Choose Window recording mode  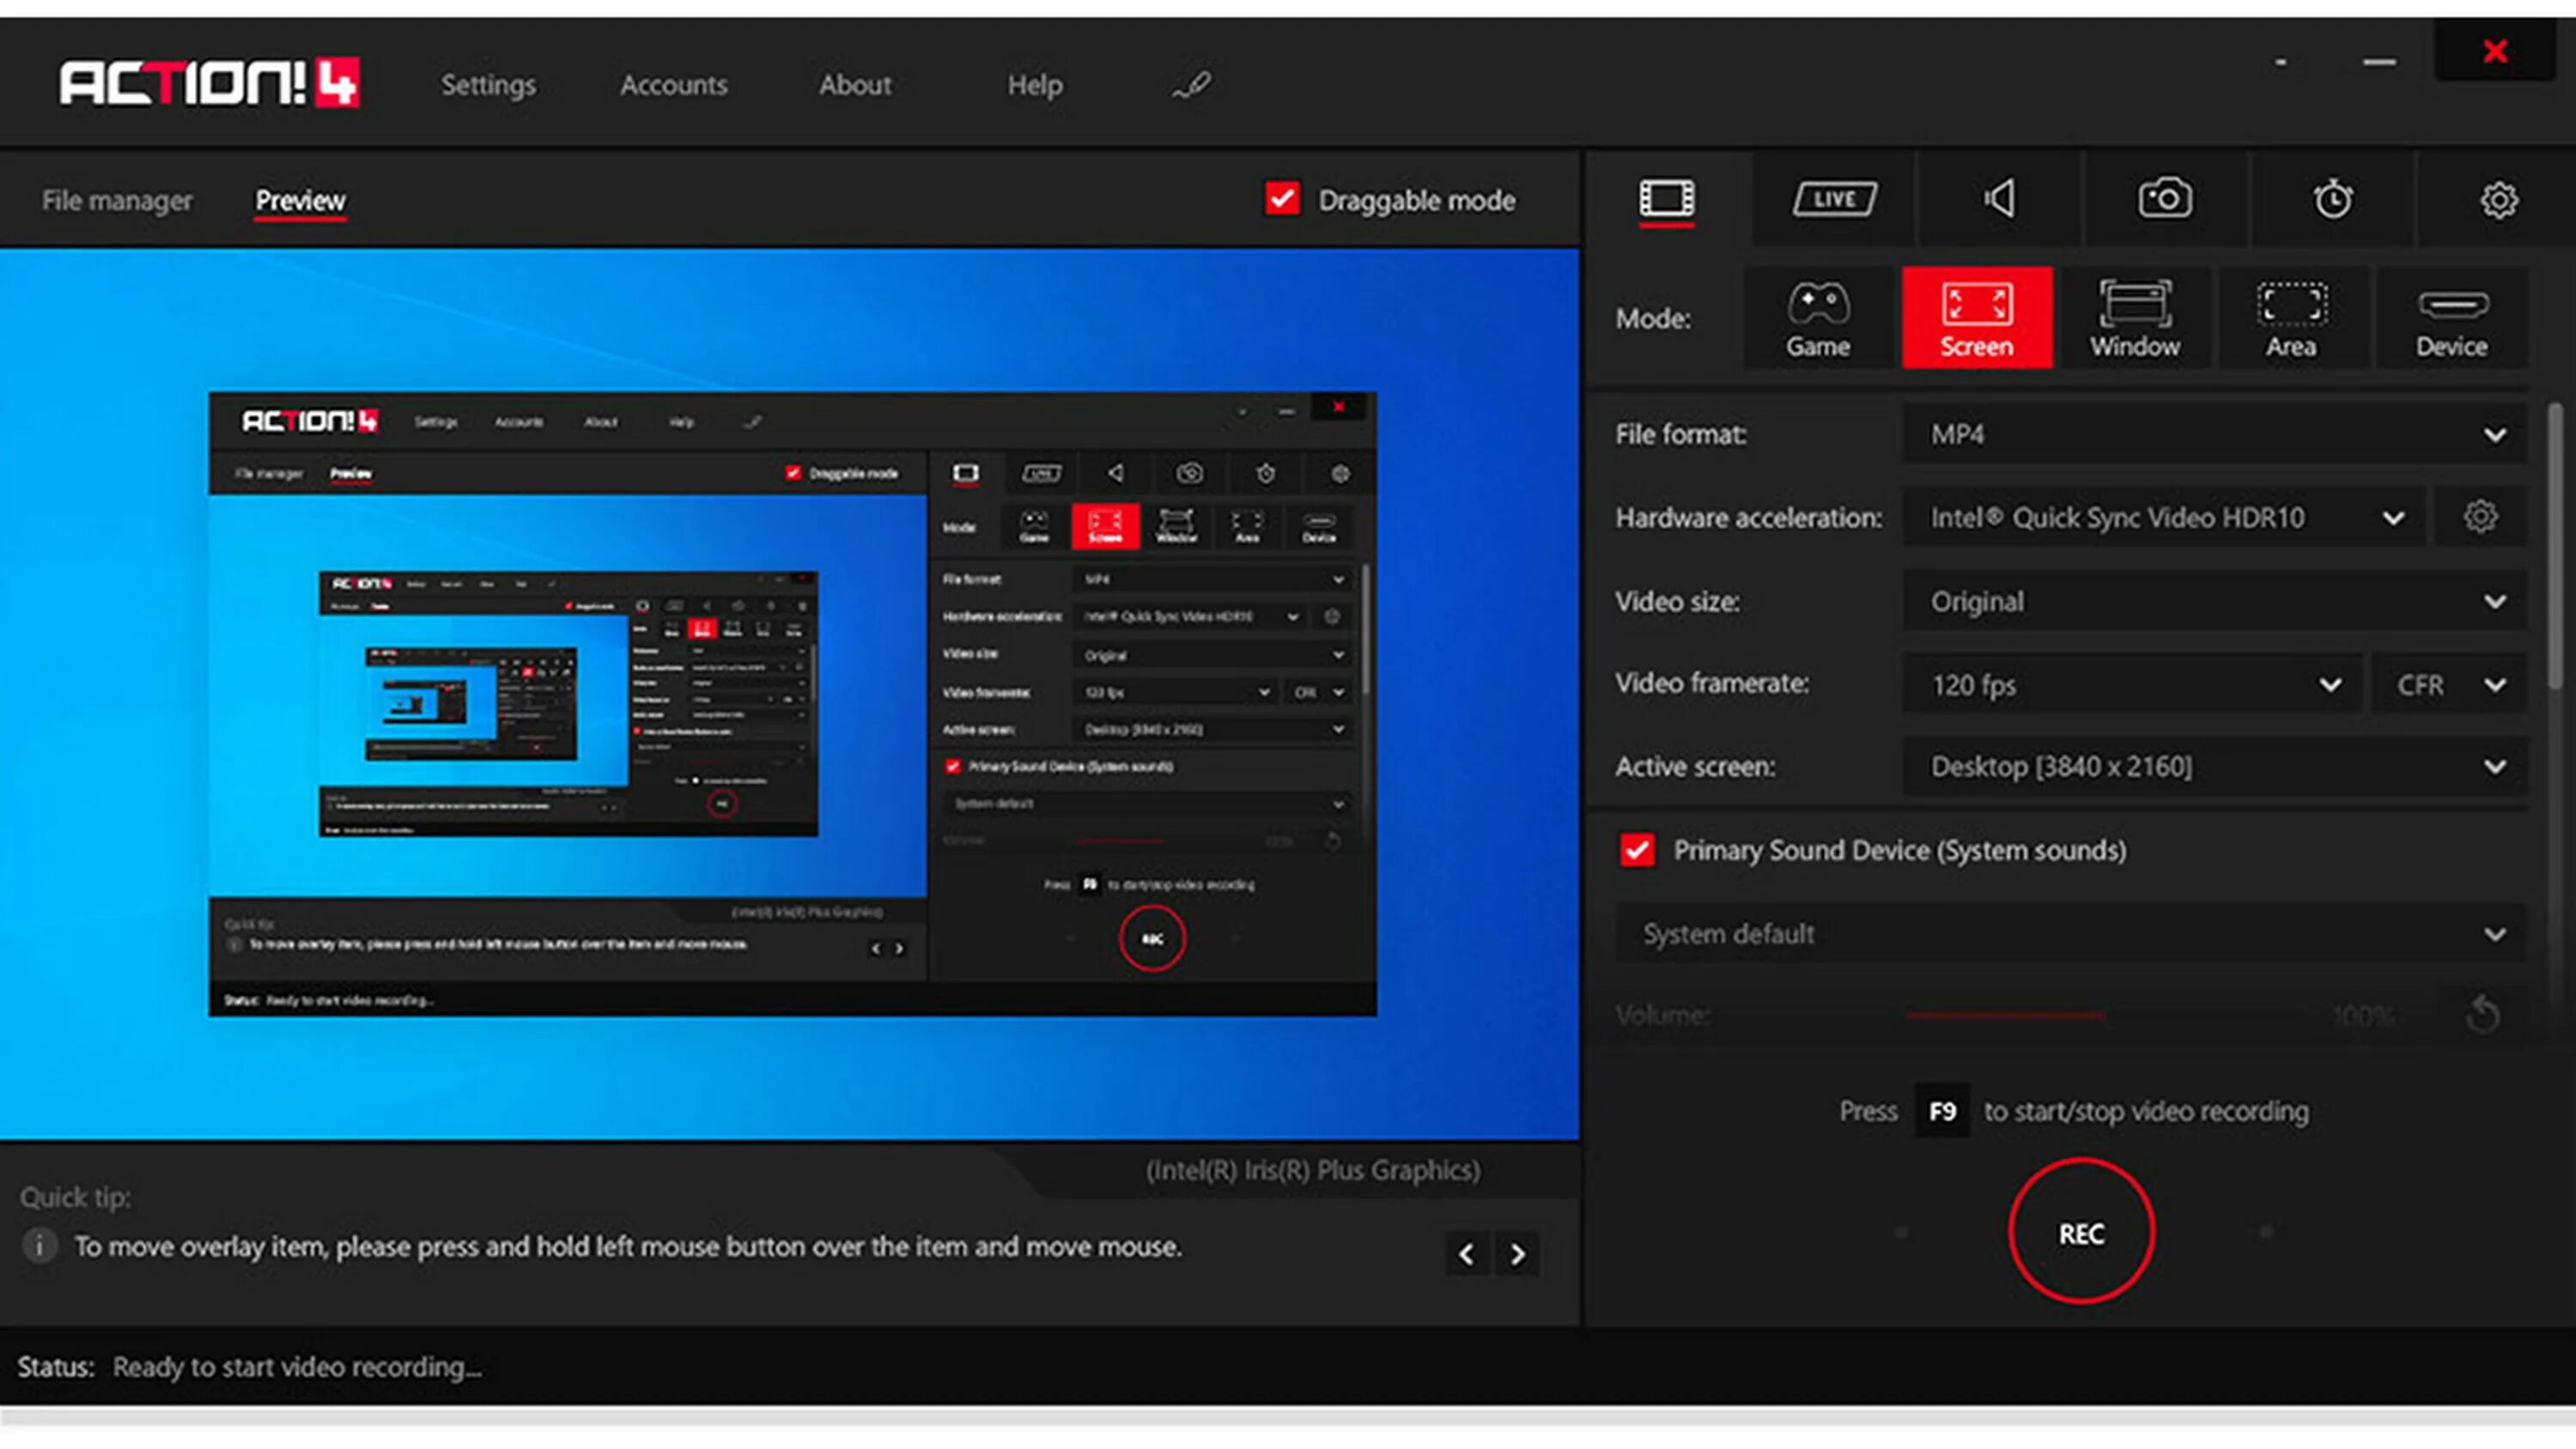(2134, 318)
